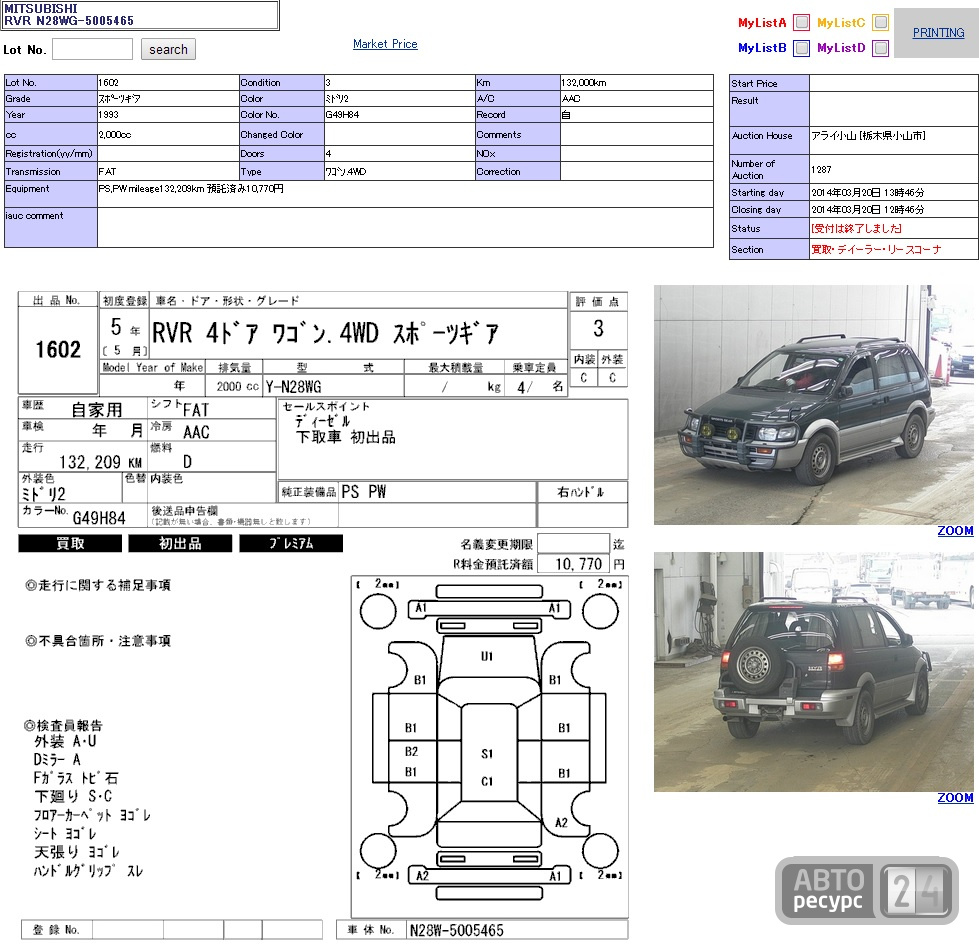
Task: Click the PRINTING link
Action: point(938,33)
